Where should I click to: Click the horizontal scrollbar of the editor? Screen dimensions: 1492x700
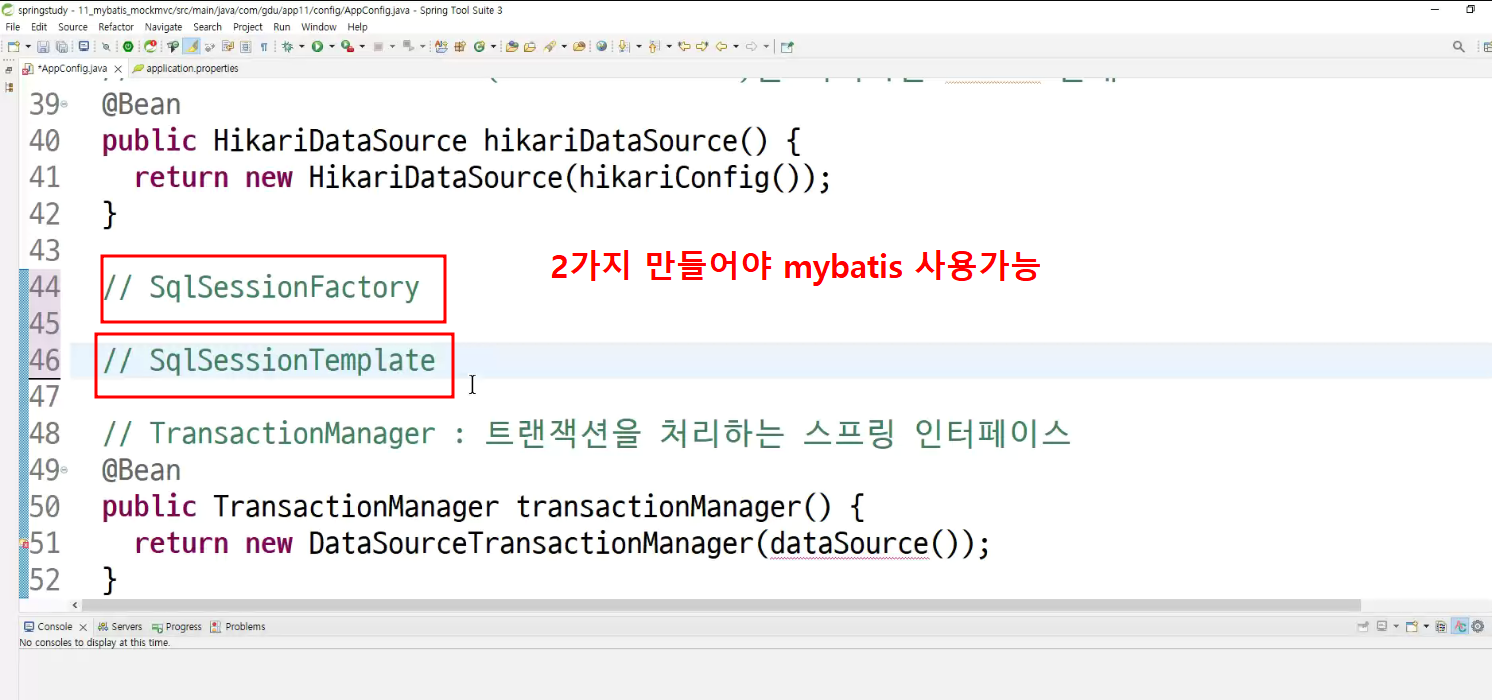click(721, 605)
